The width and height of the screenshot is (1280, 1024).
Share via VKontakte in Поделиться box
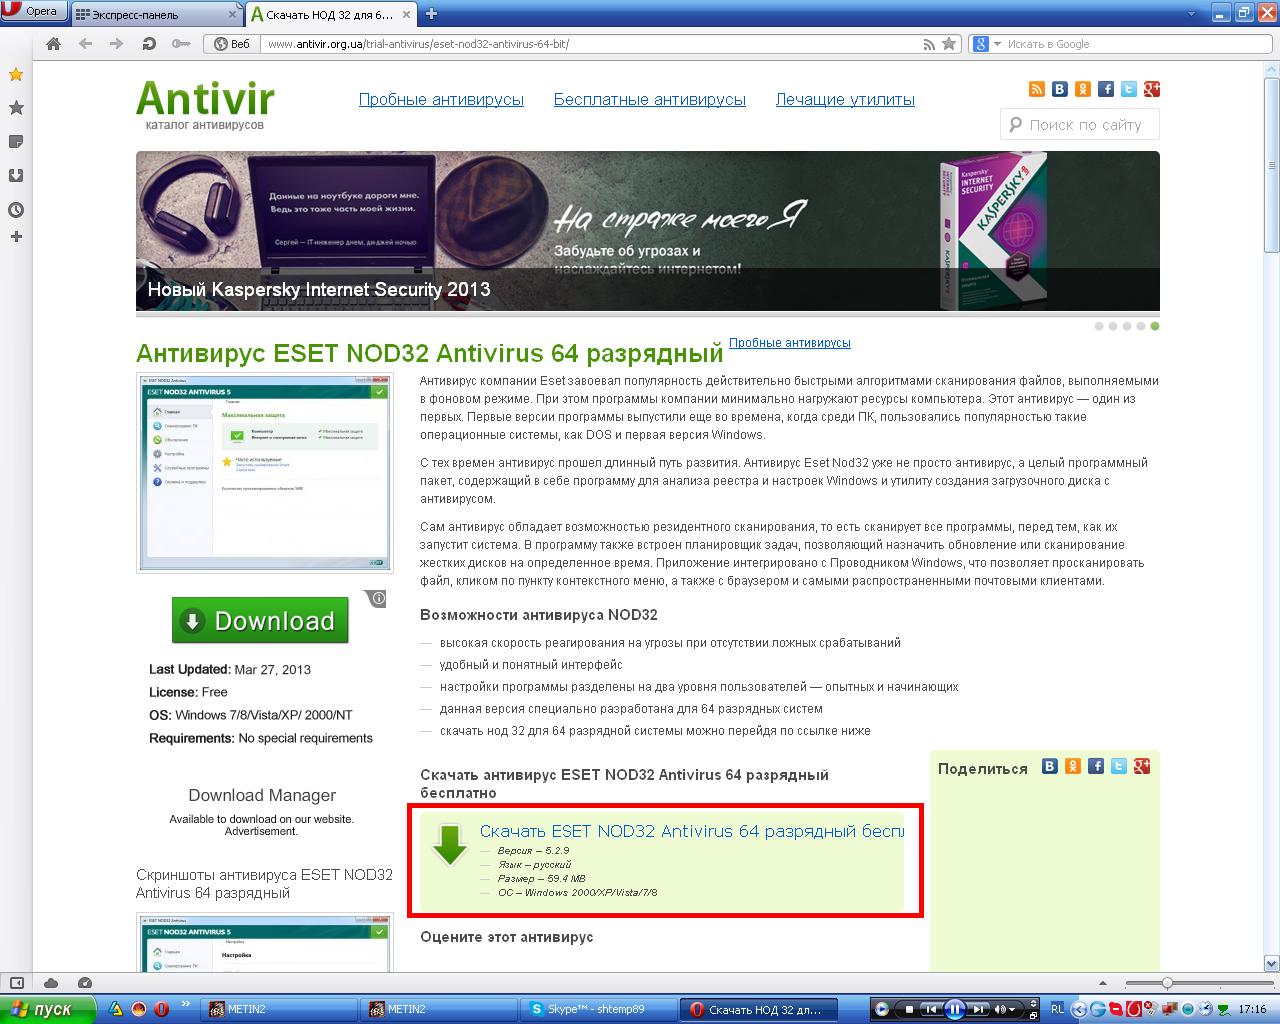[1050, 766]
